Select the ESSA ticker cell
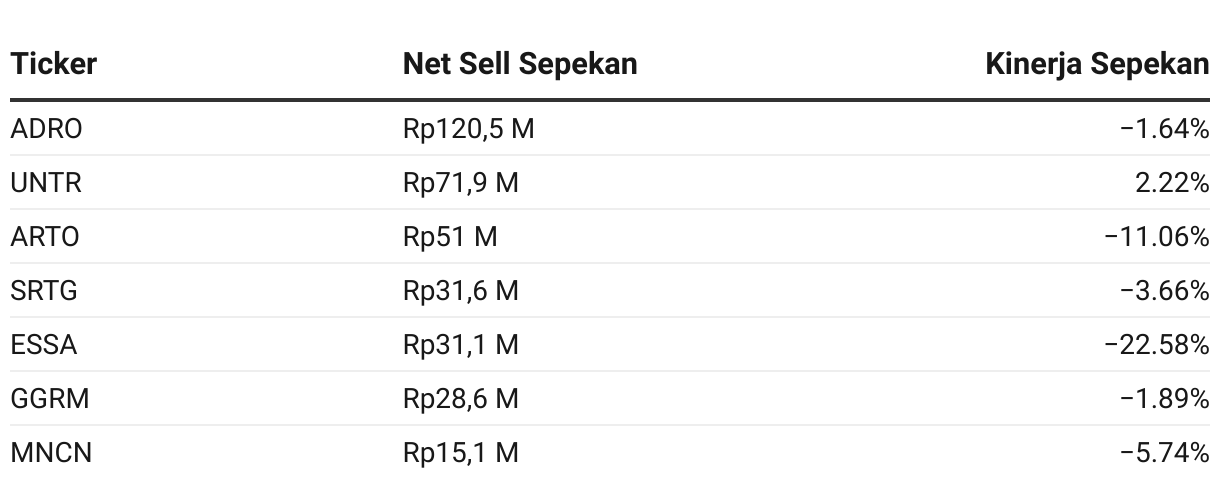 tap(44, 345)
